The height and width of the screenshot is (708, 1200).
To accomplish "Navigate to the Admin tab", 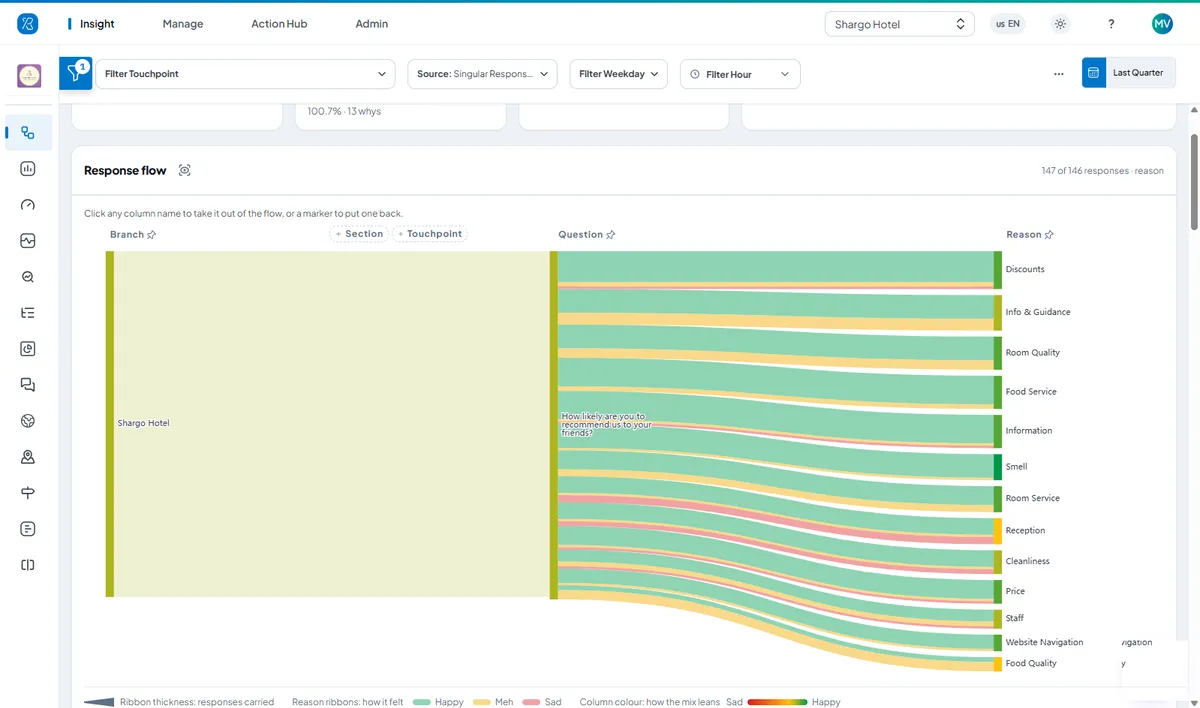I will (x=372, y=24).
